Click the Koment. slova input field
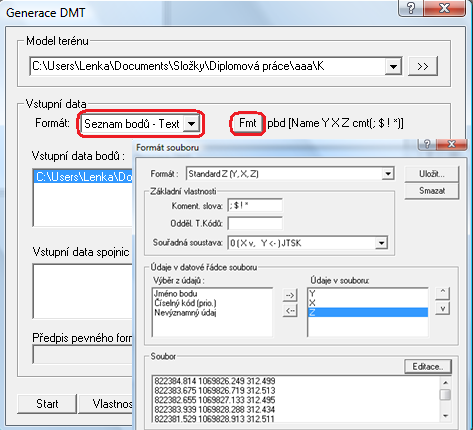 [x=255, y=206]
